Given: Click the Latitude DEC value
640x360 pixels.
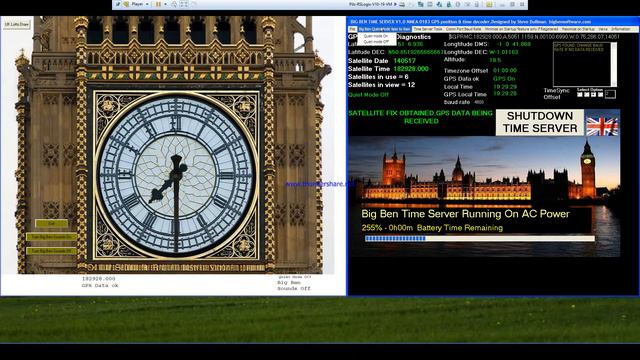Looking at the screenshot, I should 415,52.
